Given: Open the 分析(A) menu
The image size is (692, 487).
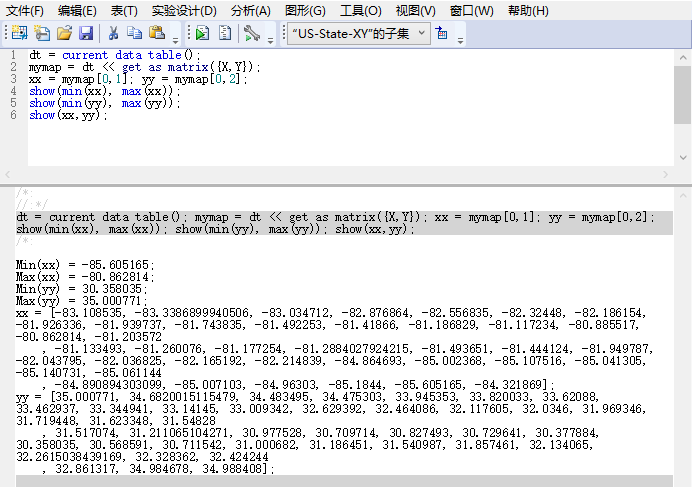Looking at the screenshot, I should (250, 10).
